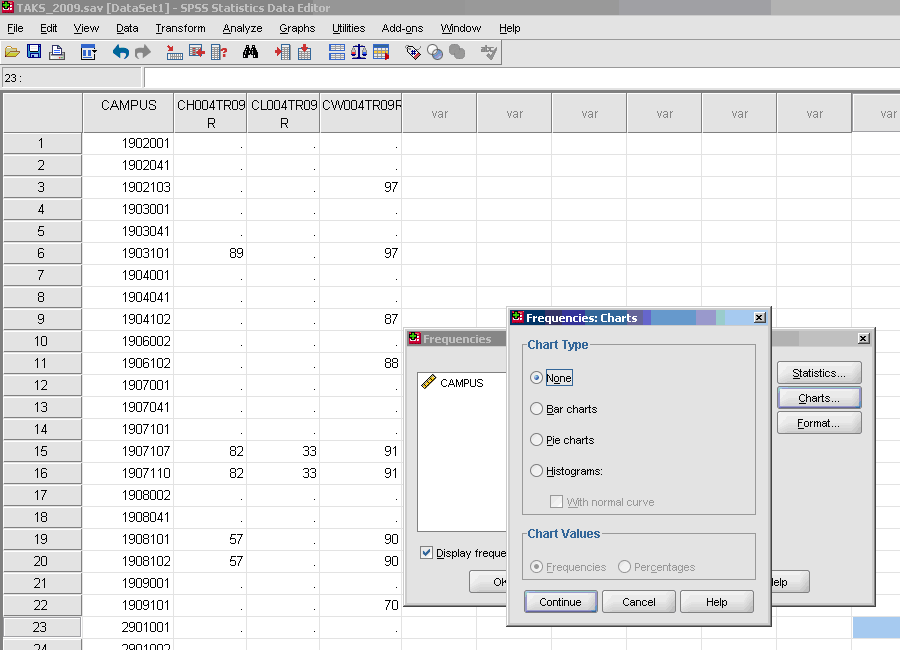Select Percentages chart values radio button

(624, 567)
